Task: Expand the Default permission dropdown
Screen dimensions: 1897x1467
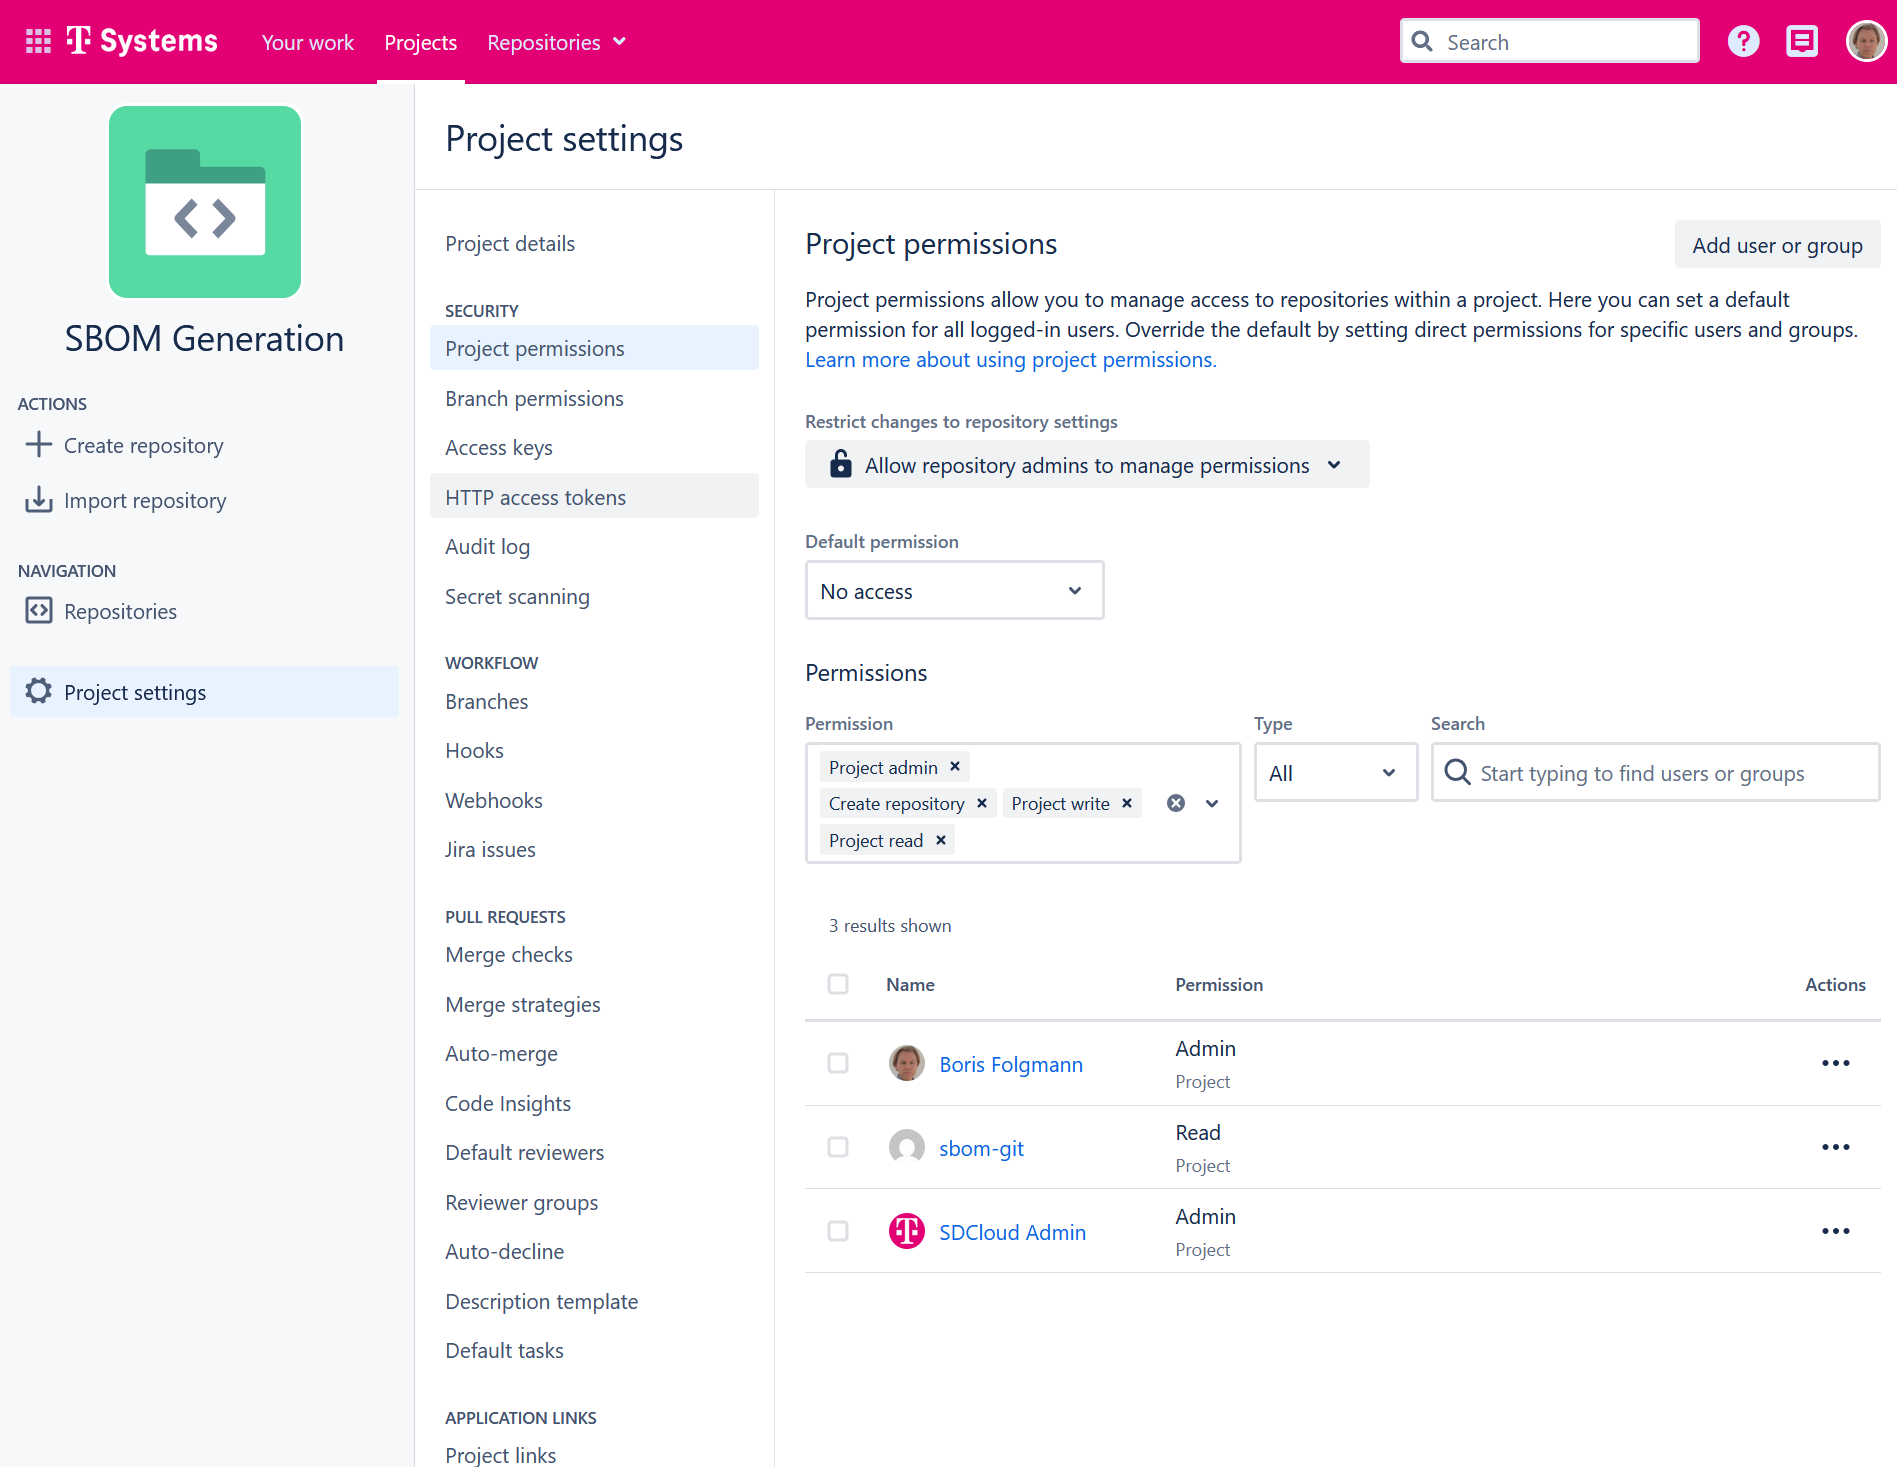Action: click(954, 591)
